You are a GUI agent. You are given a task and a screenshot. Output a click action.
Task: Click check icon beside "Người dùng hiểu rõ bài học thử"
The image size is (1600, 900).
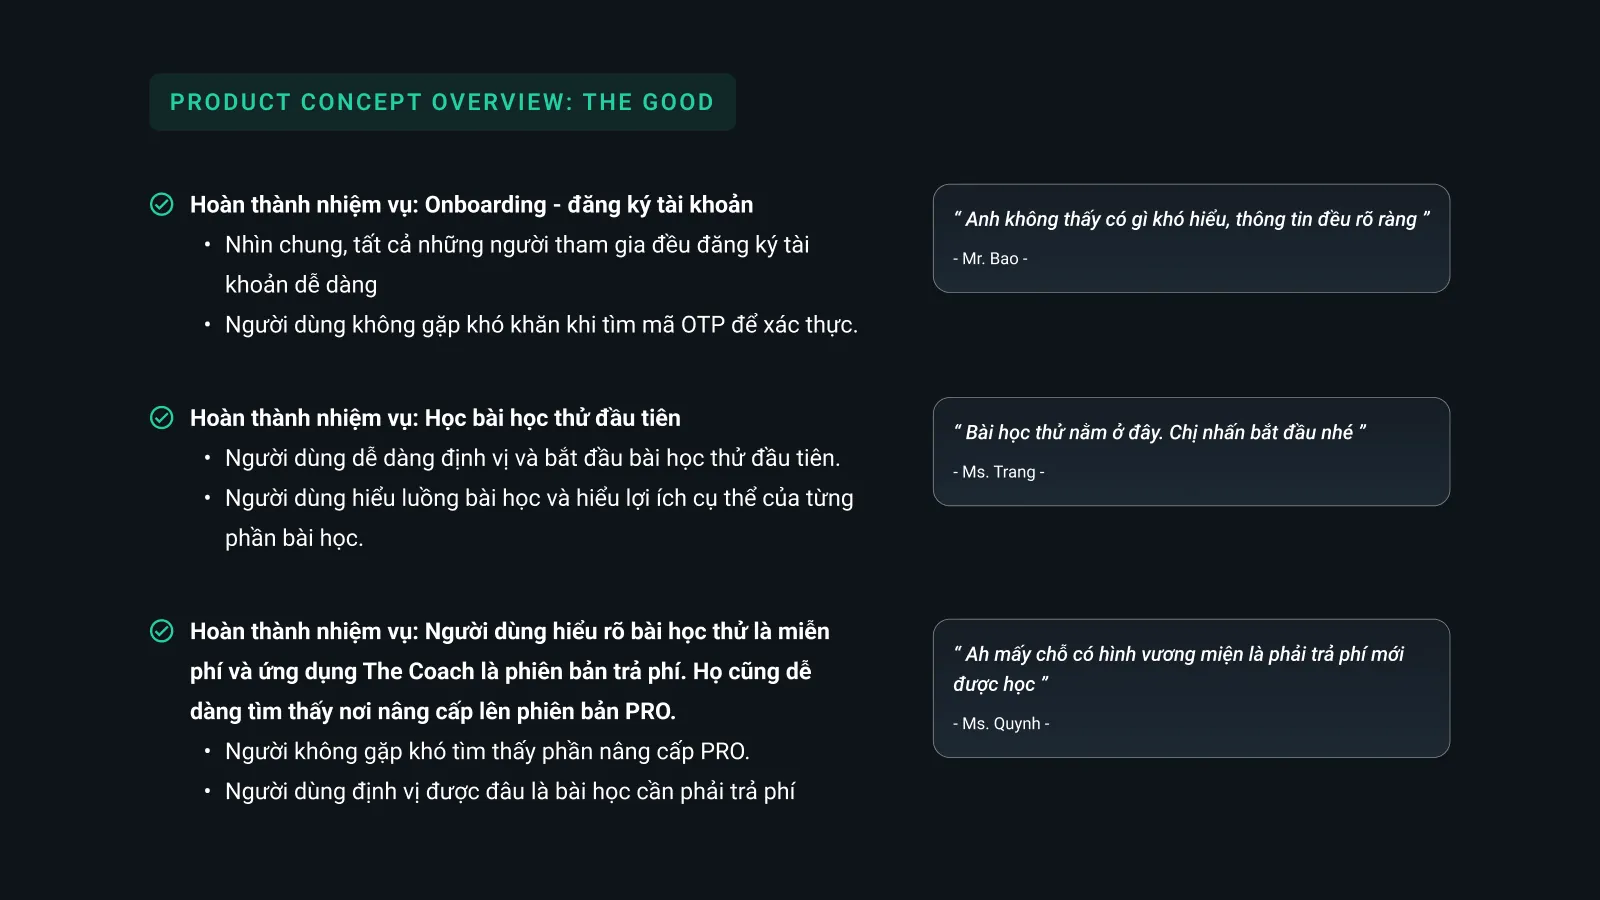click(x=161, y=630)
